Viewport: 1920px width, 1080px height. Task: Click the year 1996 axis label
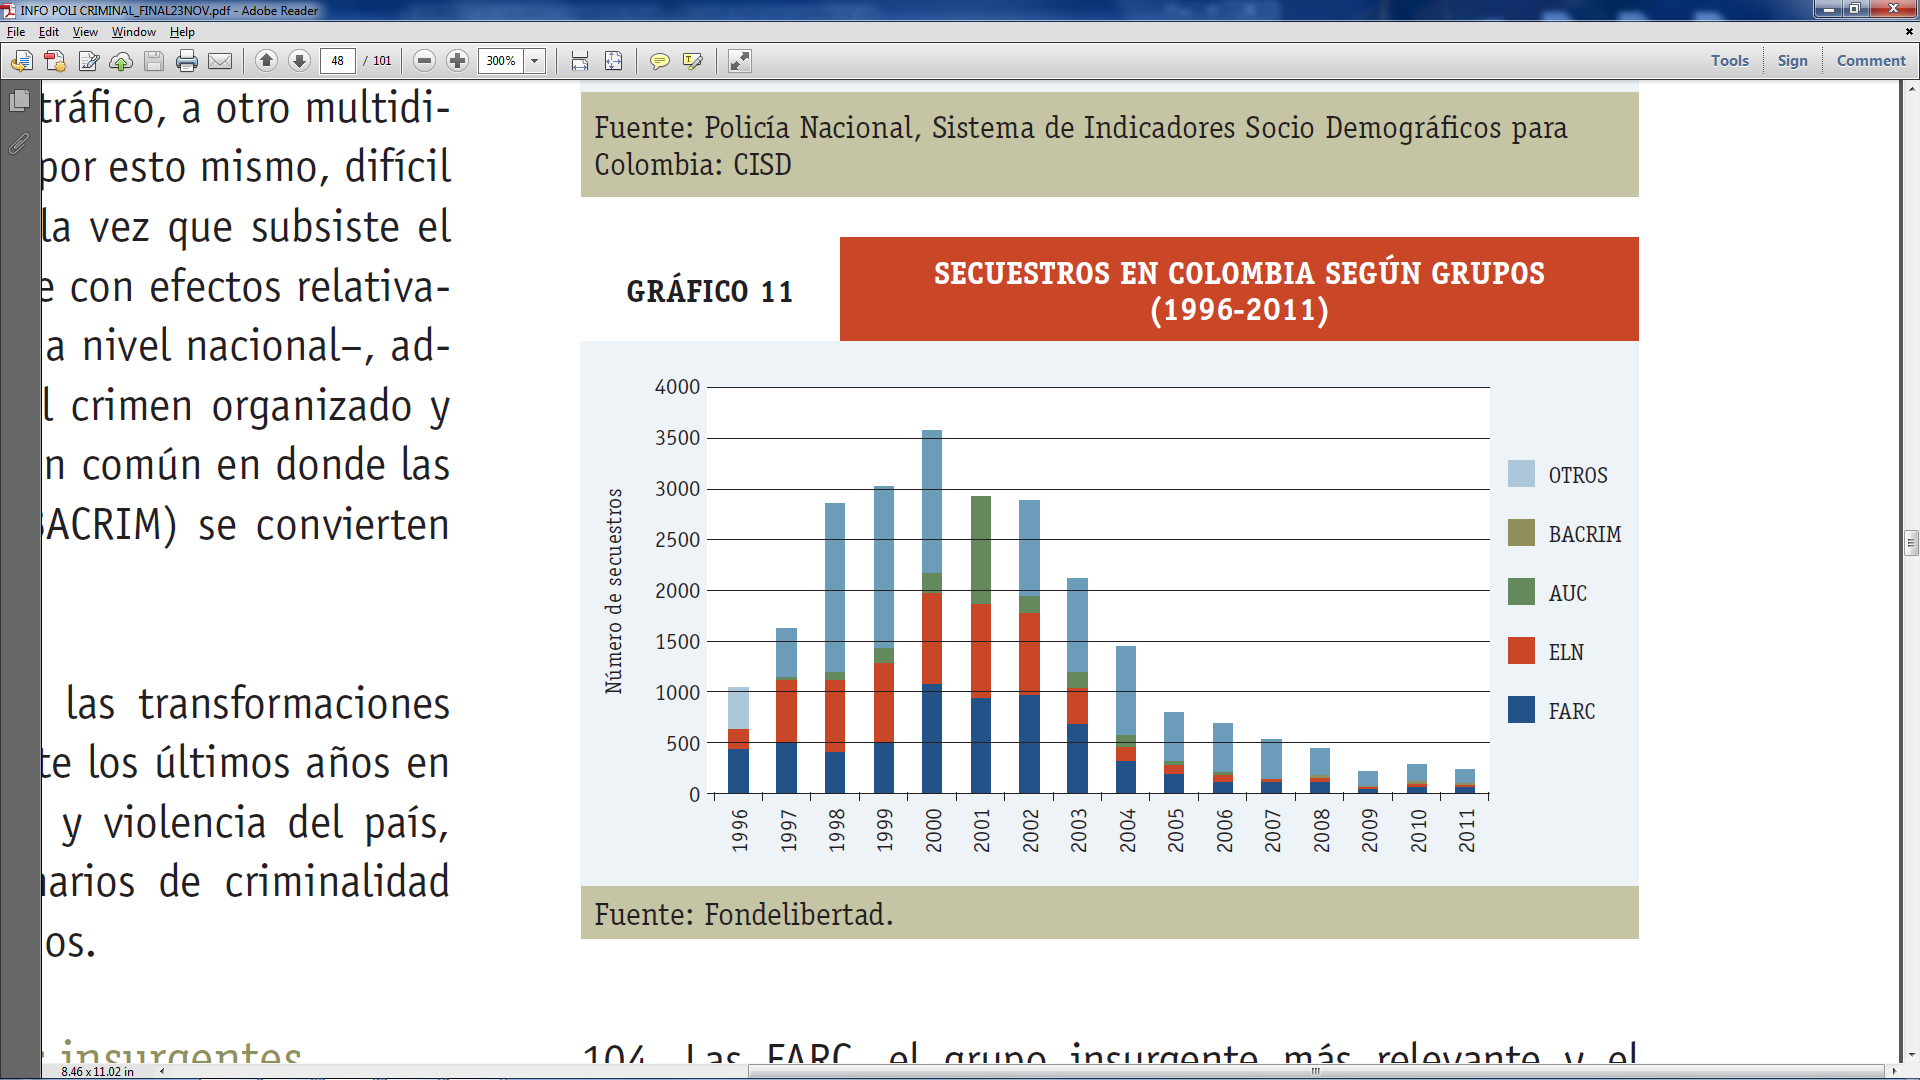739,831
